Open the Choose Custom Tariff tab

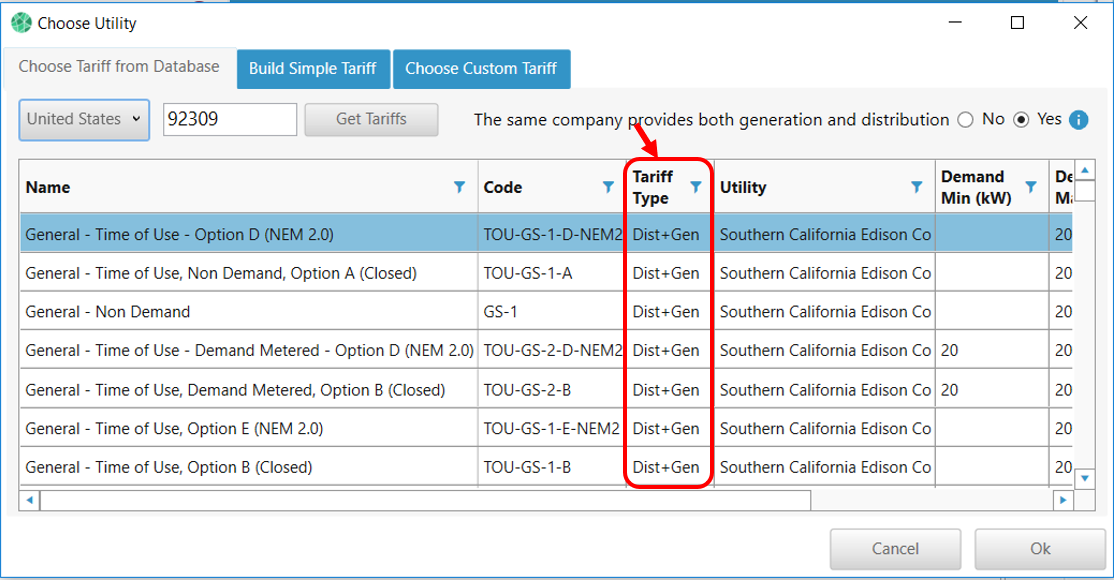point(481,69)
